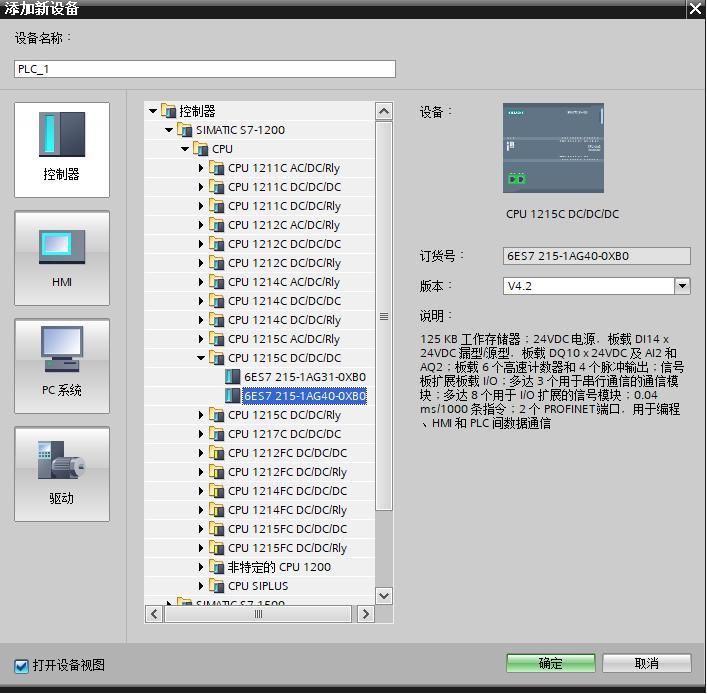Select CPU 1212C DC/DC/Rly tree row
707x694 pixels.
pyautogui.click(x=259, y=263)
